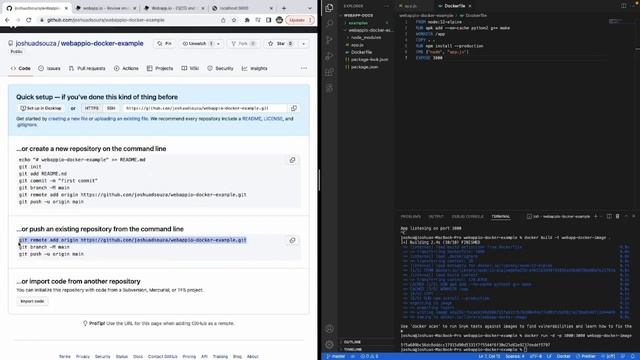
Task: Open the Extensions view in VS Code
Action: click(329, 72)
